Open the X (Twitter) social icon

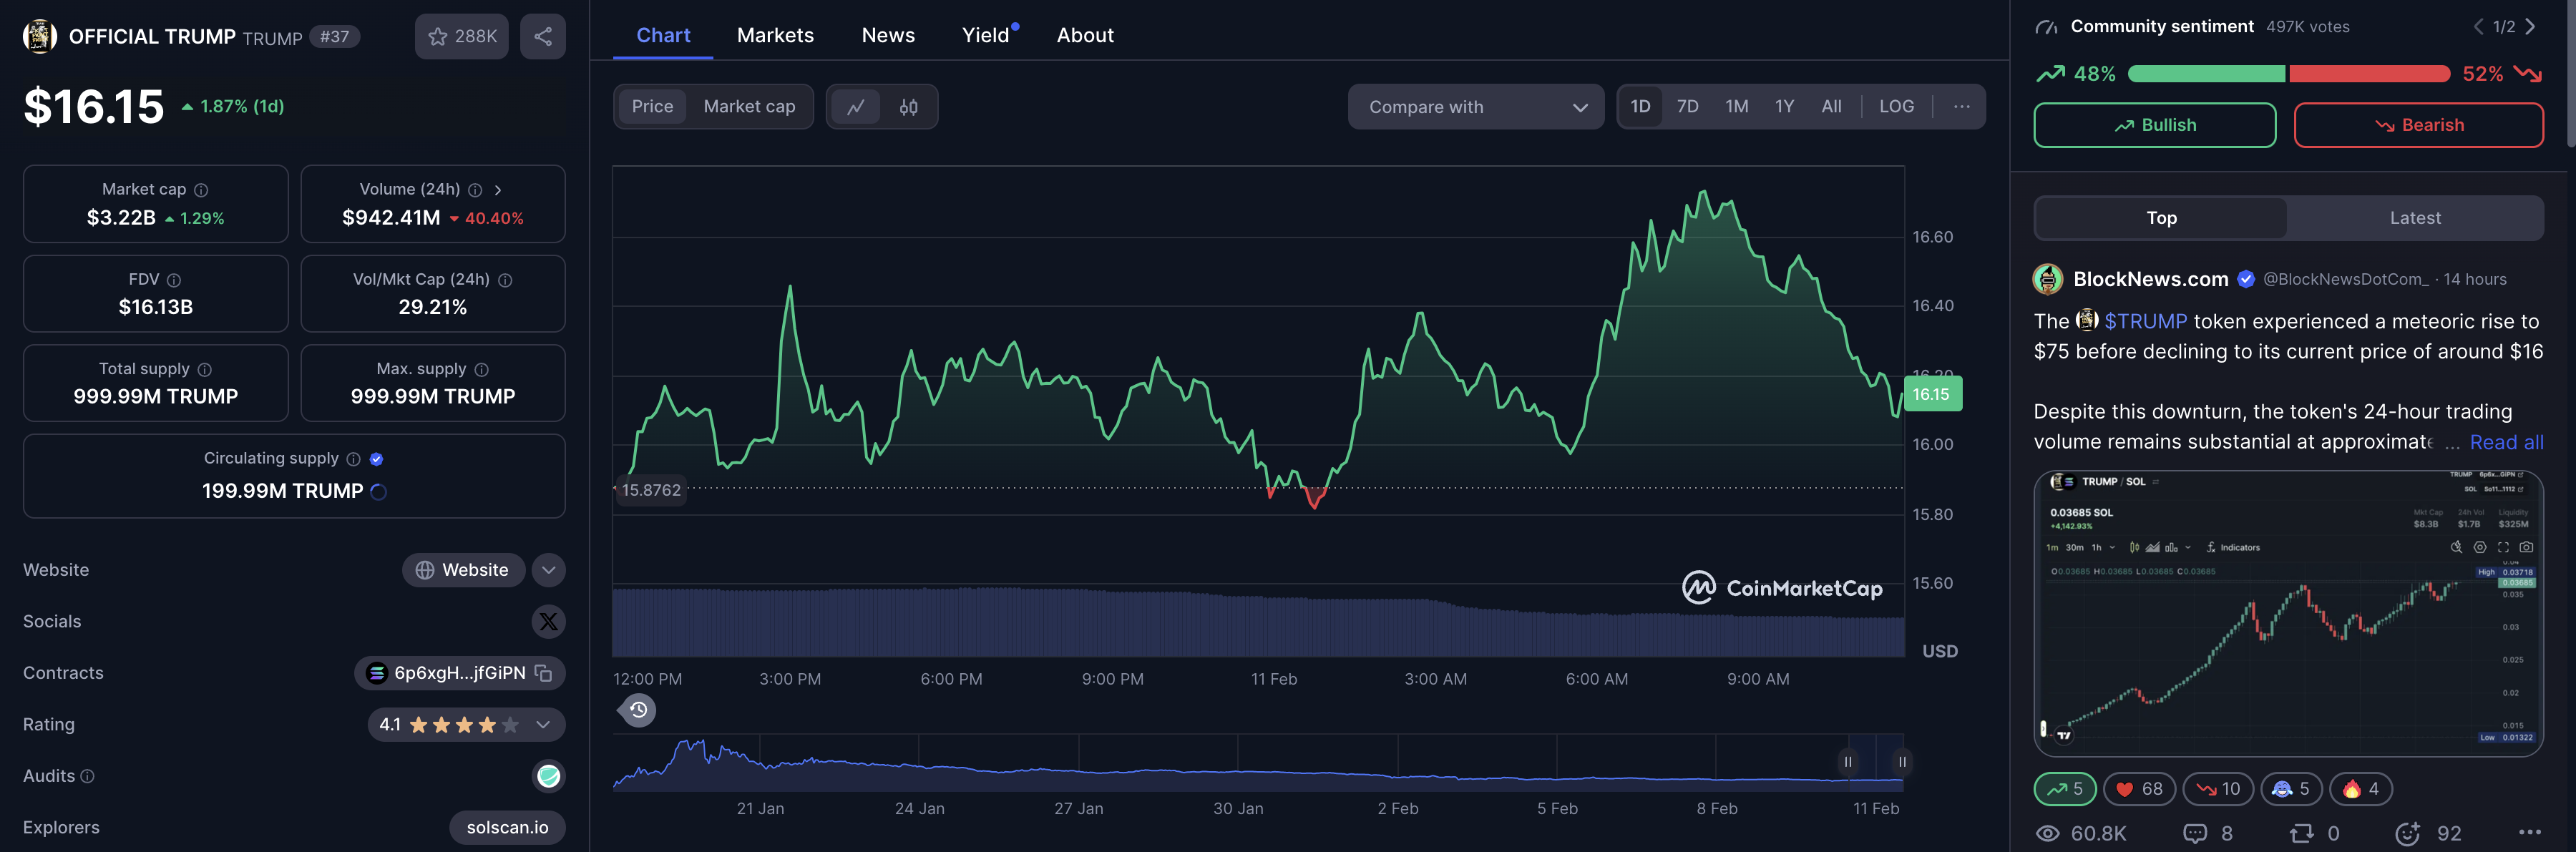click(548, 622)
